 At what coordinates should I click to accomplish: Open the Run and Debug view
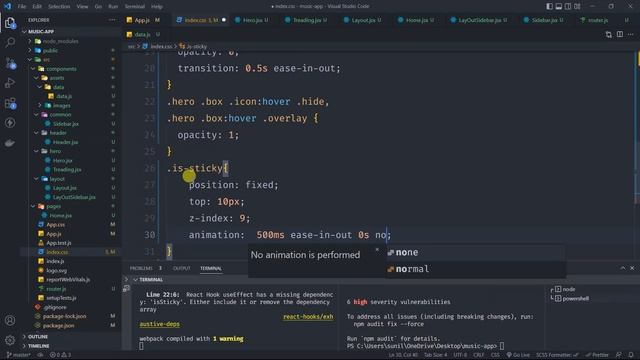10,83
